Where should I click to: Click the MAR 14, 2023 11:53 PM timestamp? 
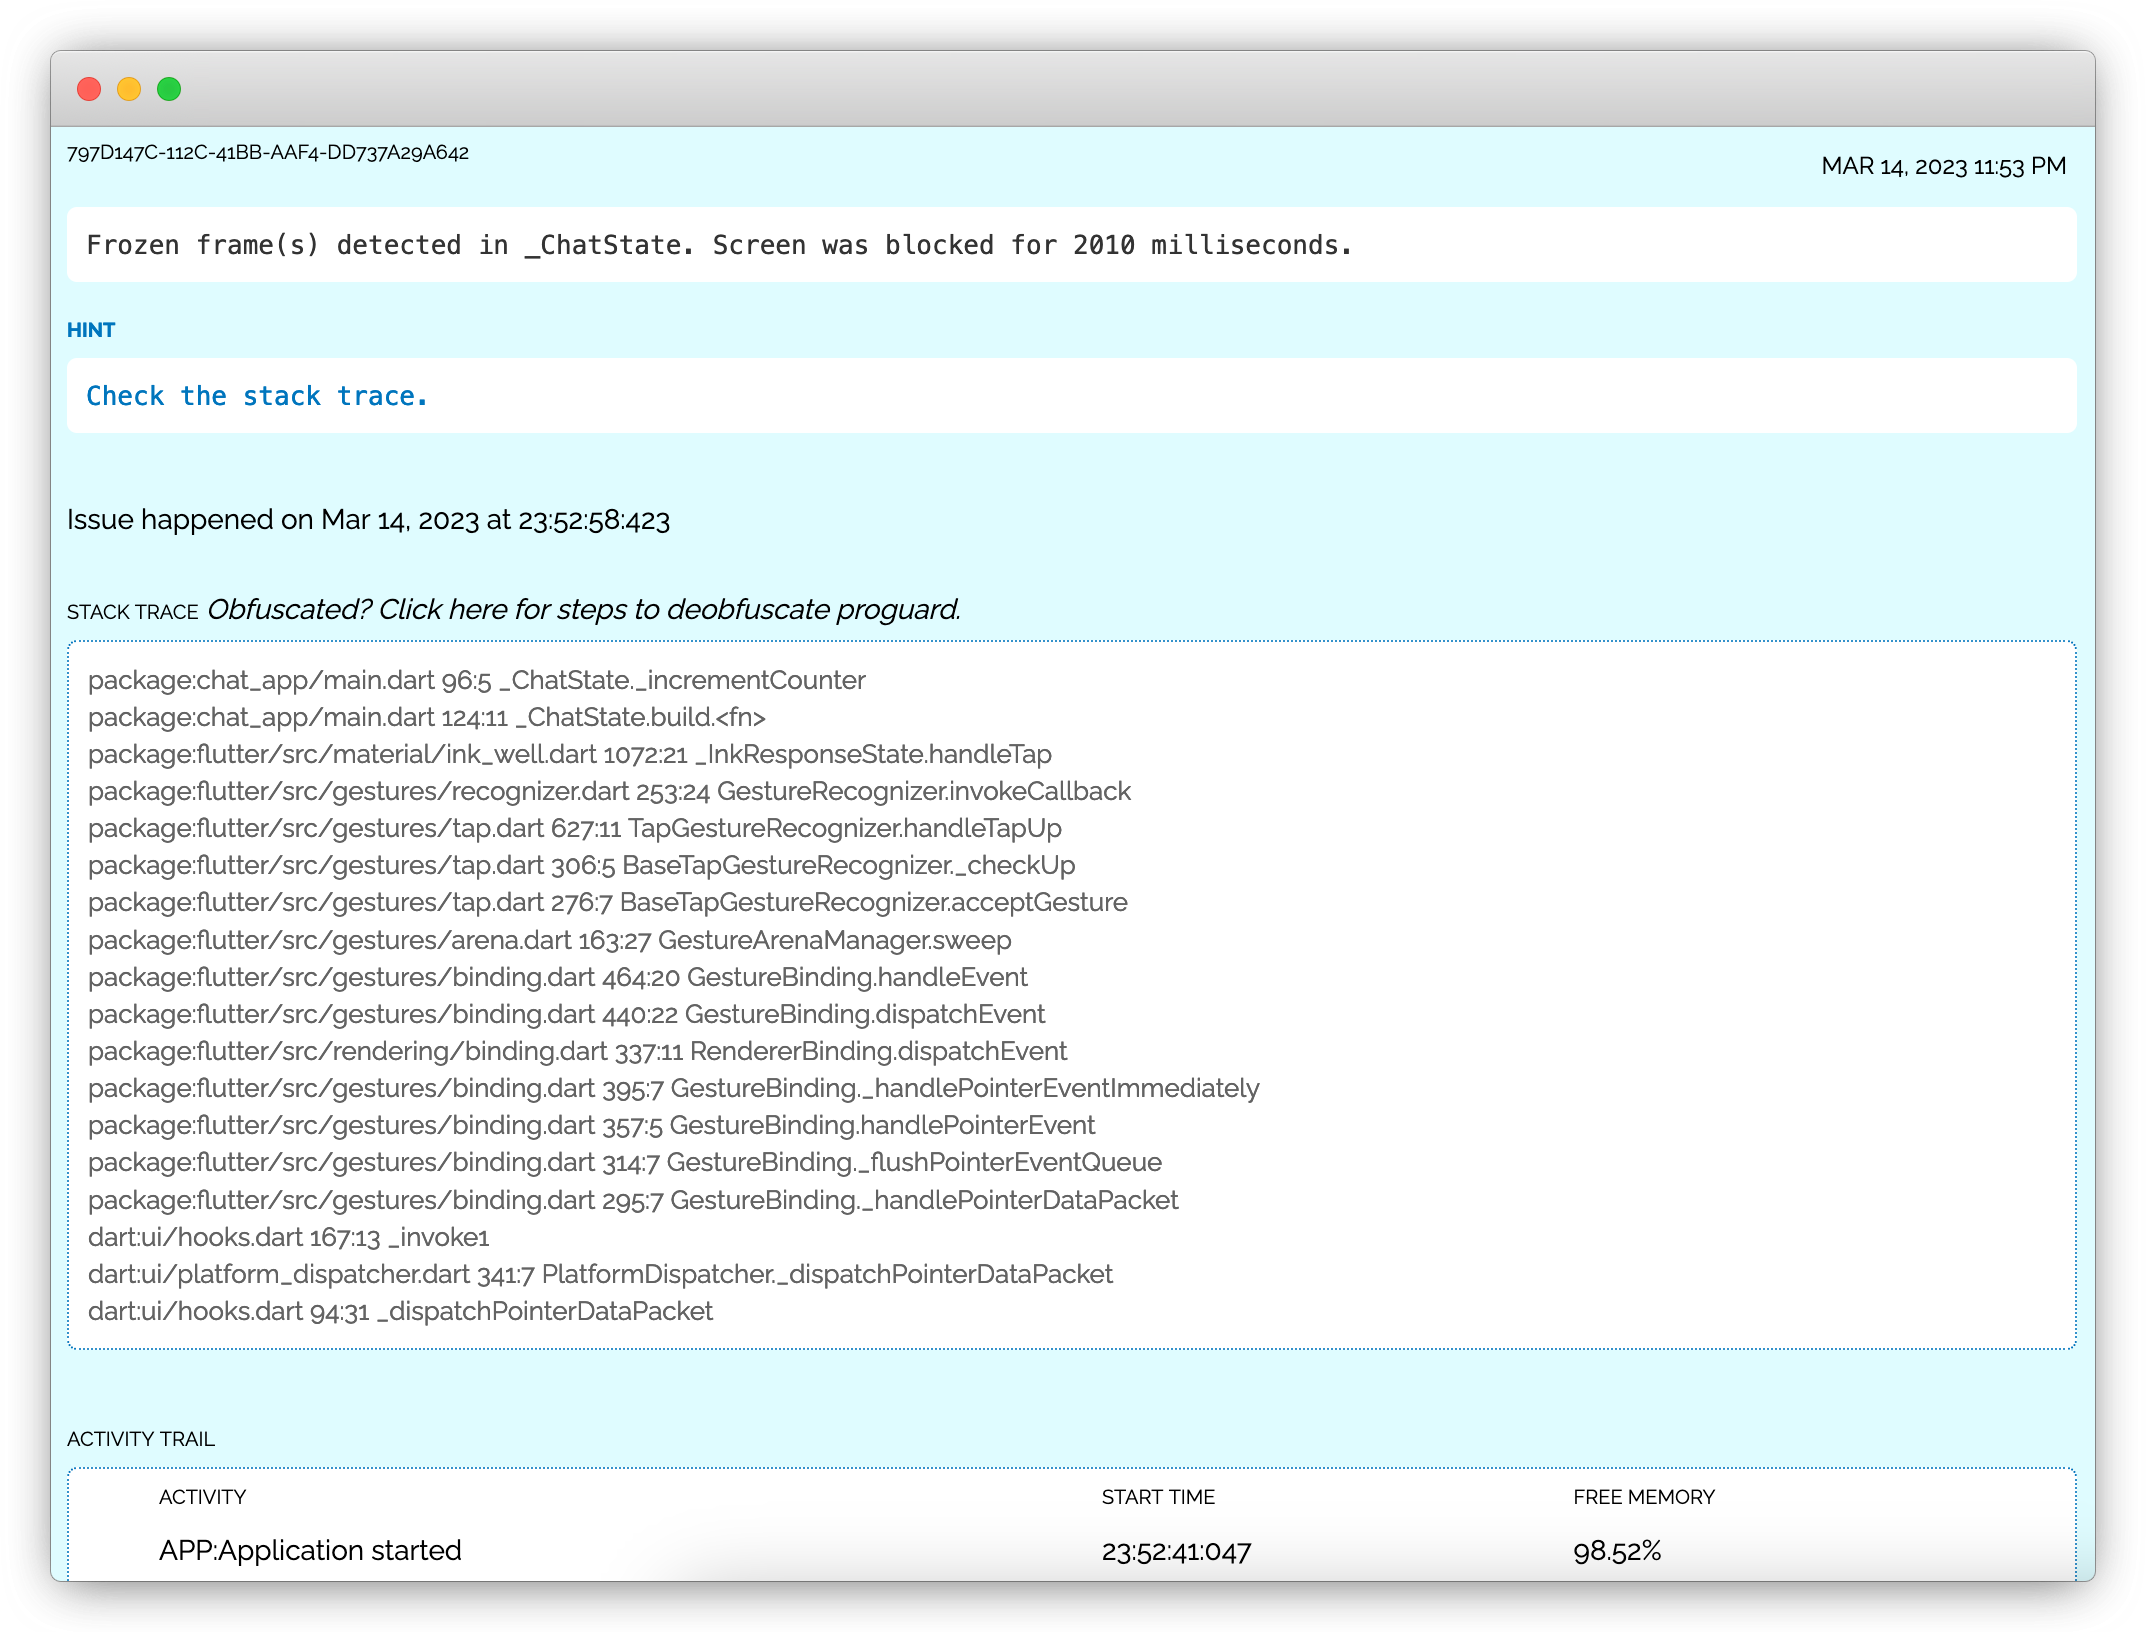(1943, 166)
